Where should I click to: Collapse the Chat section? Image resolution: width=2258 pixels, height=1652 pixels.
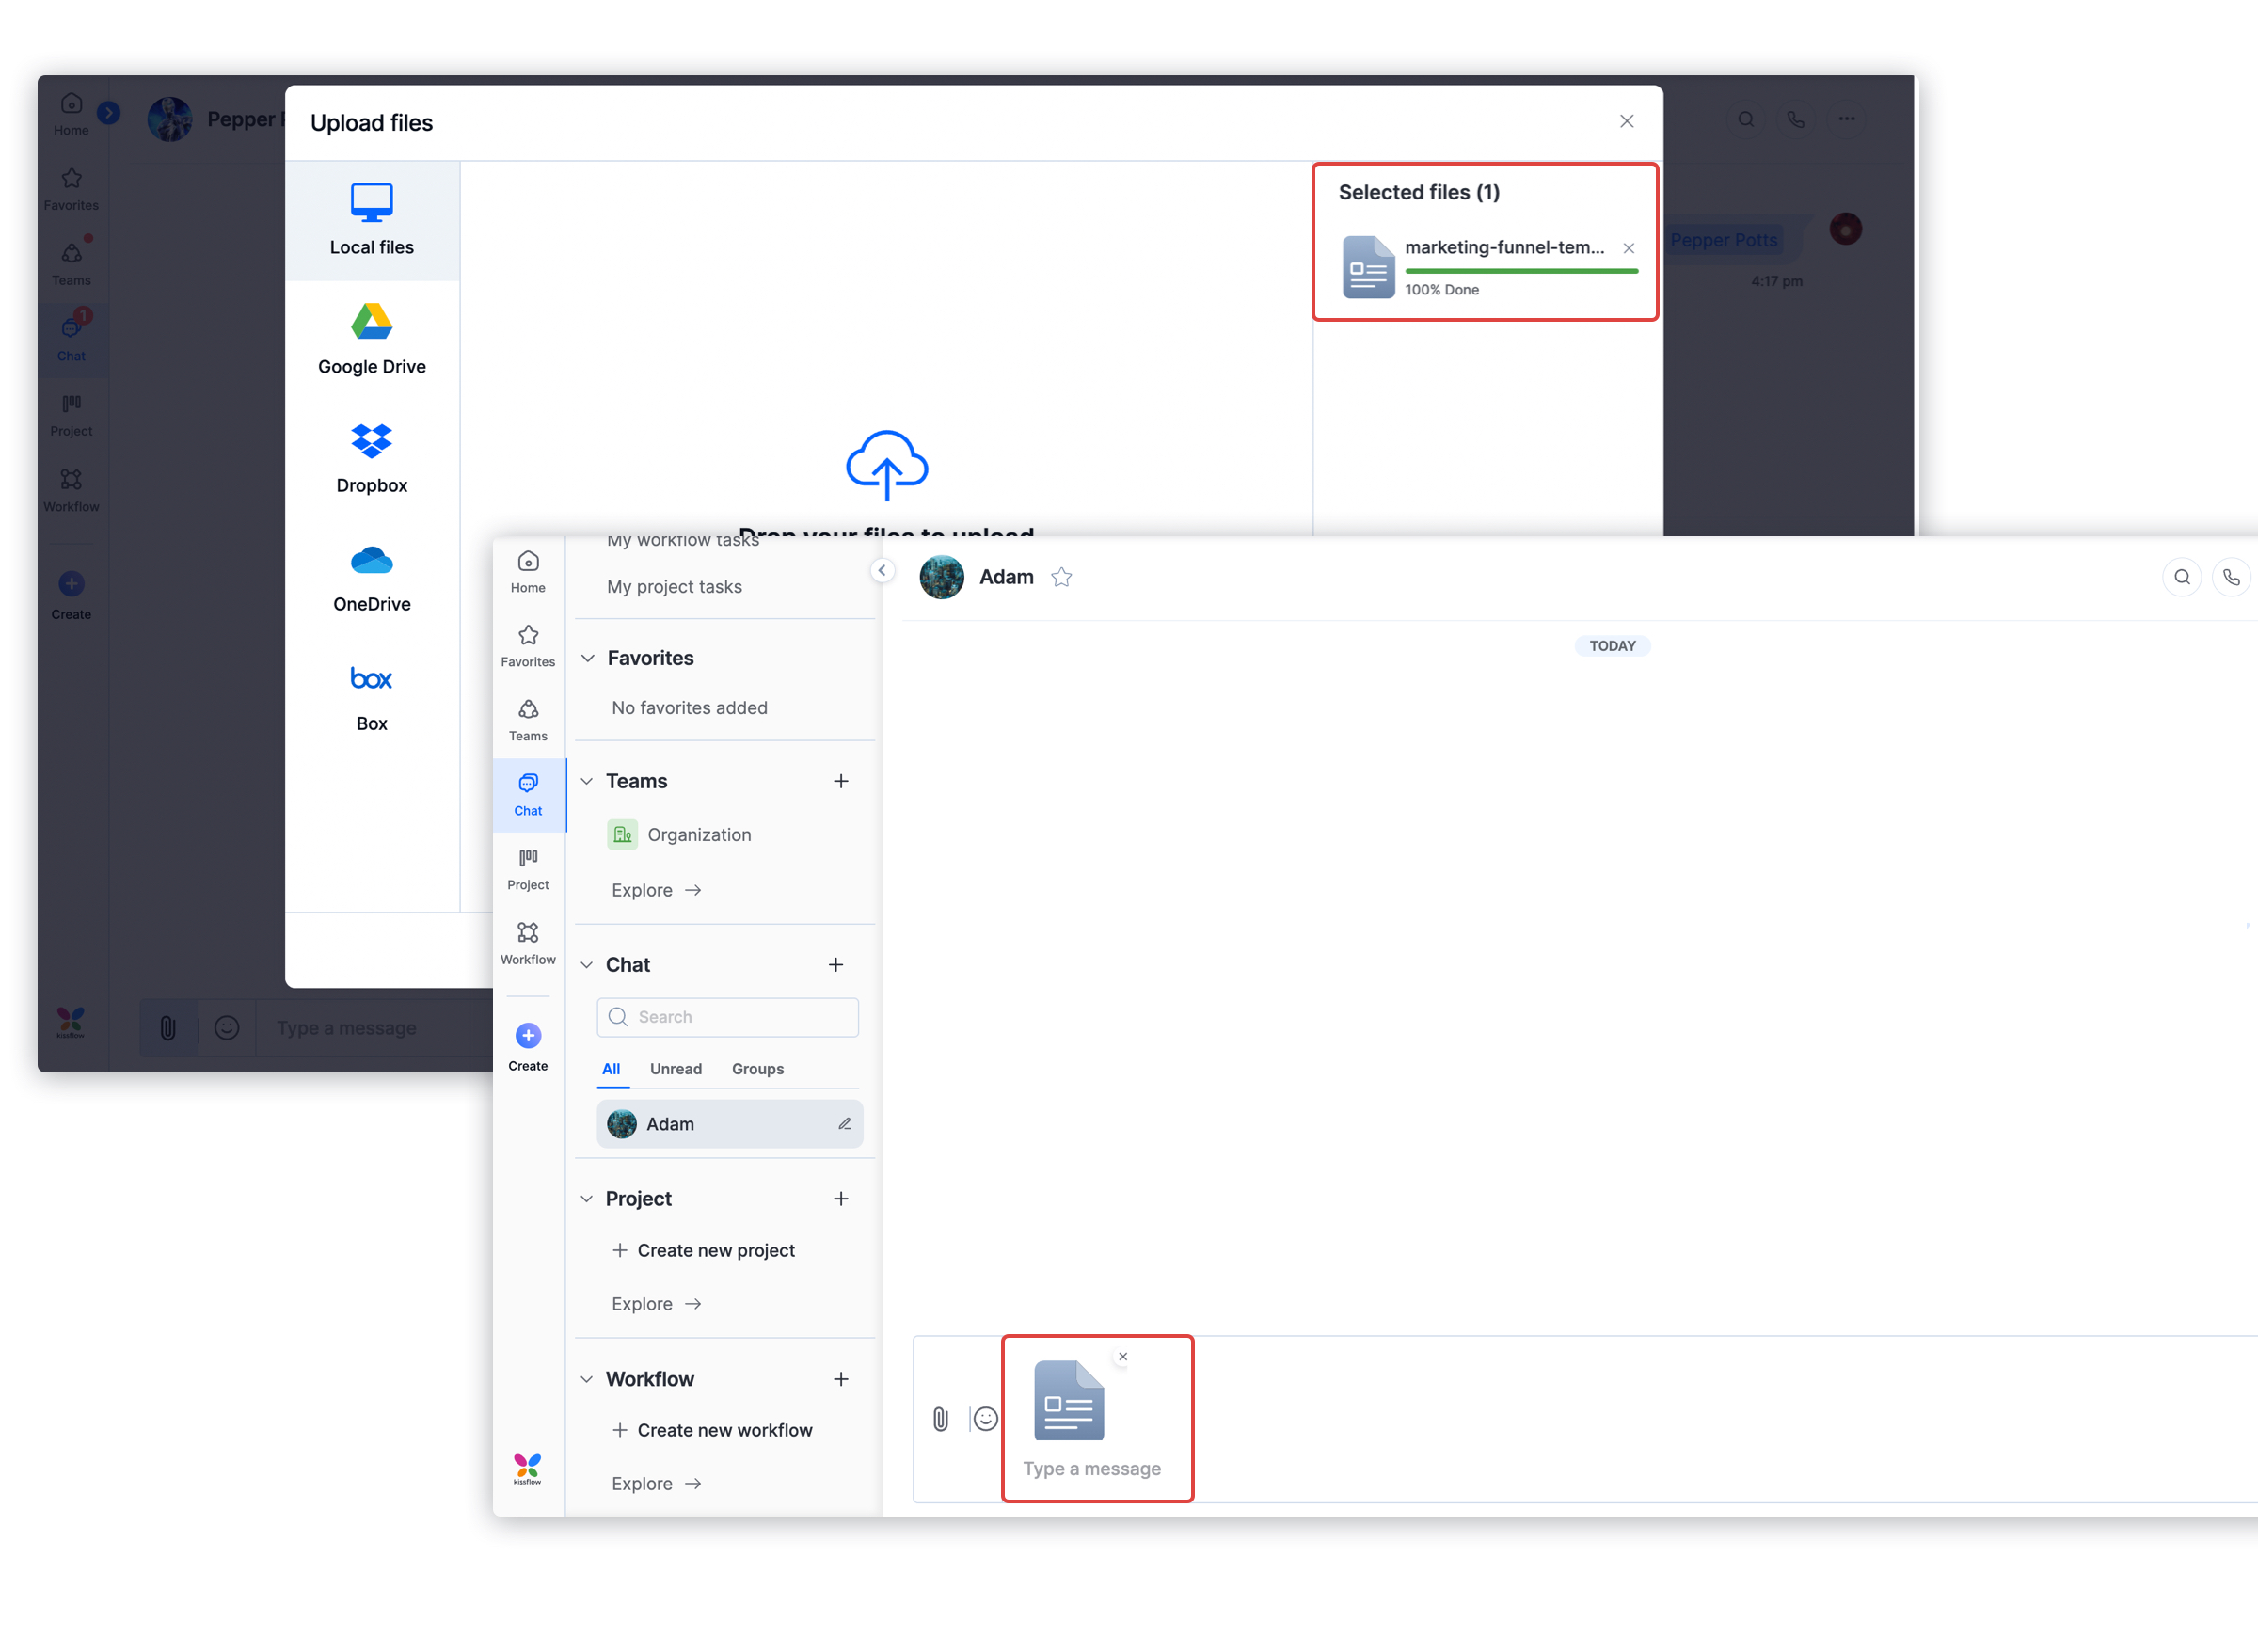point(587,965)
